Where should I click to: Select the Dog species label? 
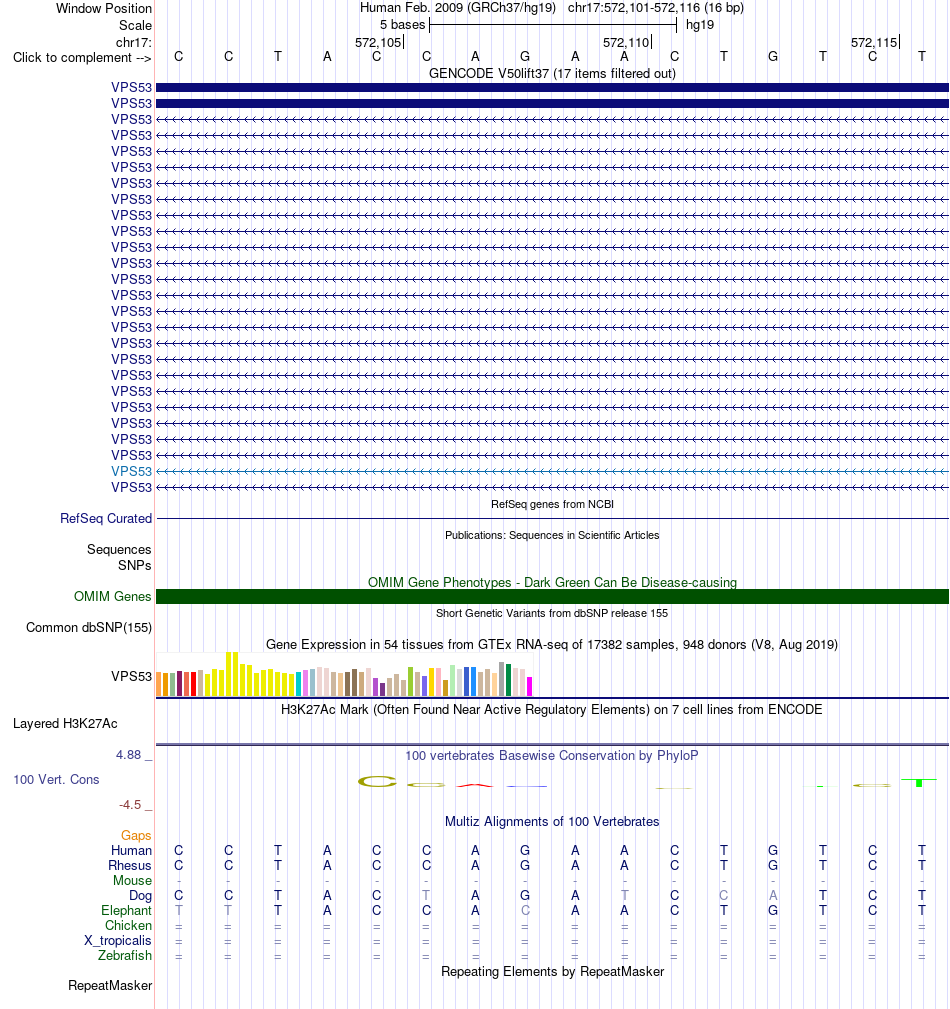coord(140,896)
